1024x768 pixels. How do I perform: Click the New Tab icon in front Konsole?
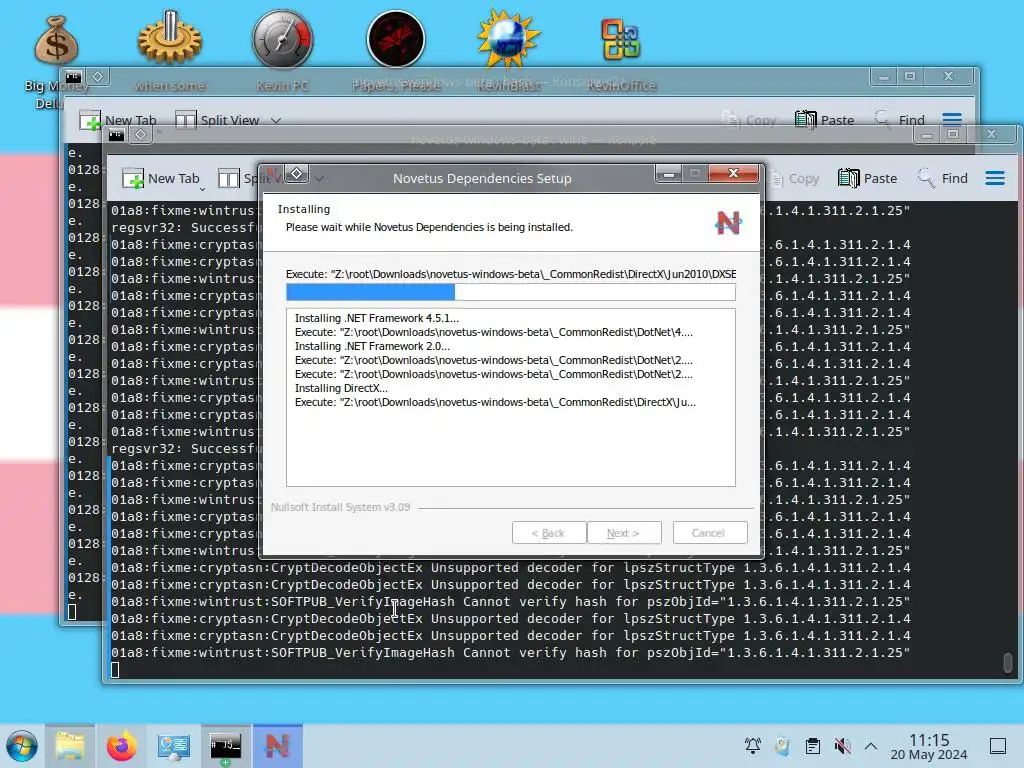(x=133, y=178)
